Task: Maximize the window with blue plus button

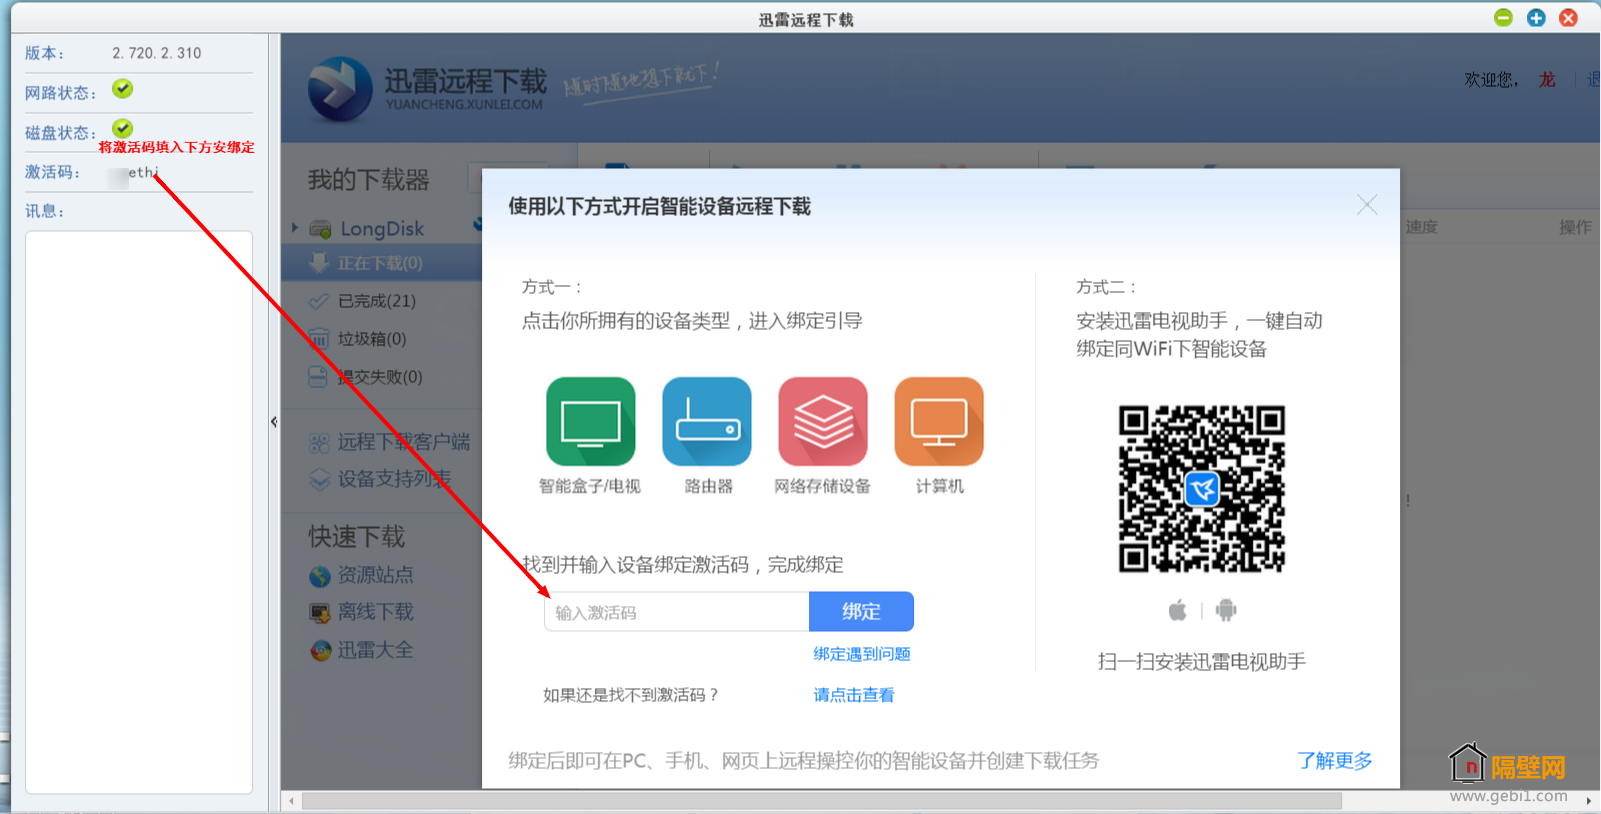Action: [x=1536, y=17]
